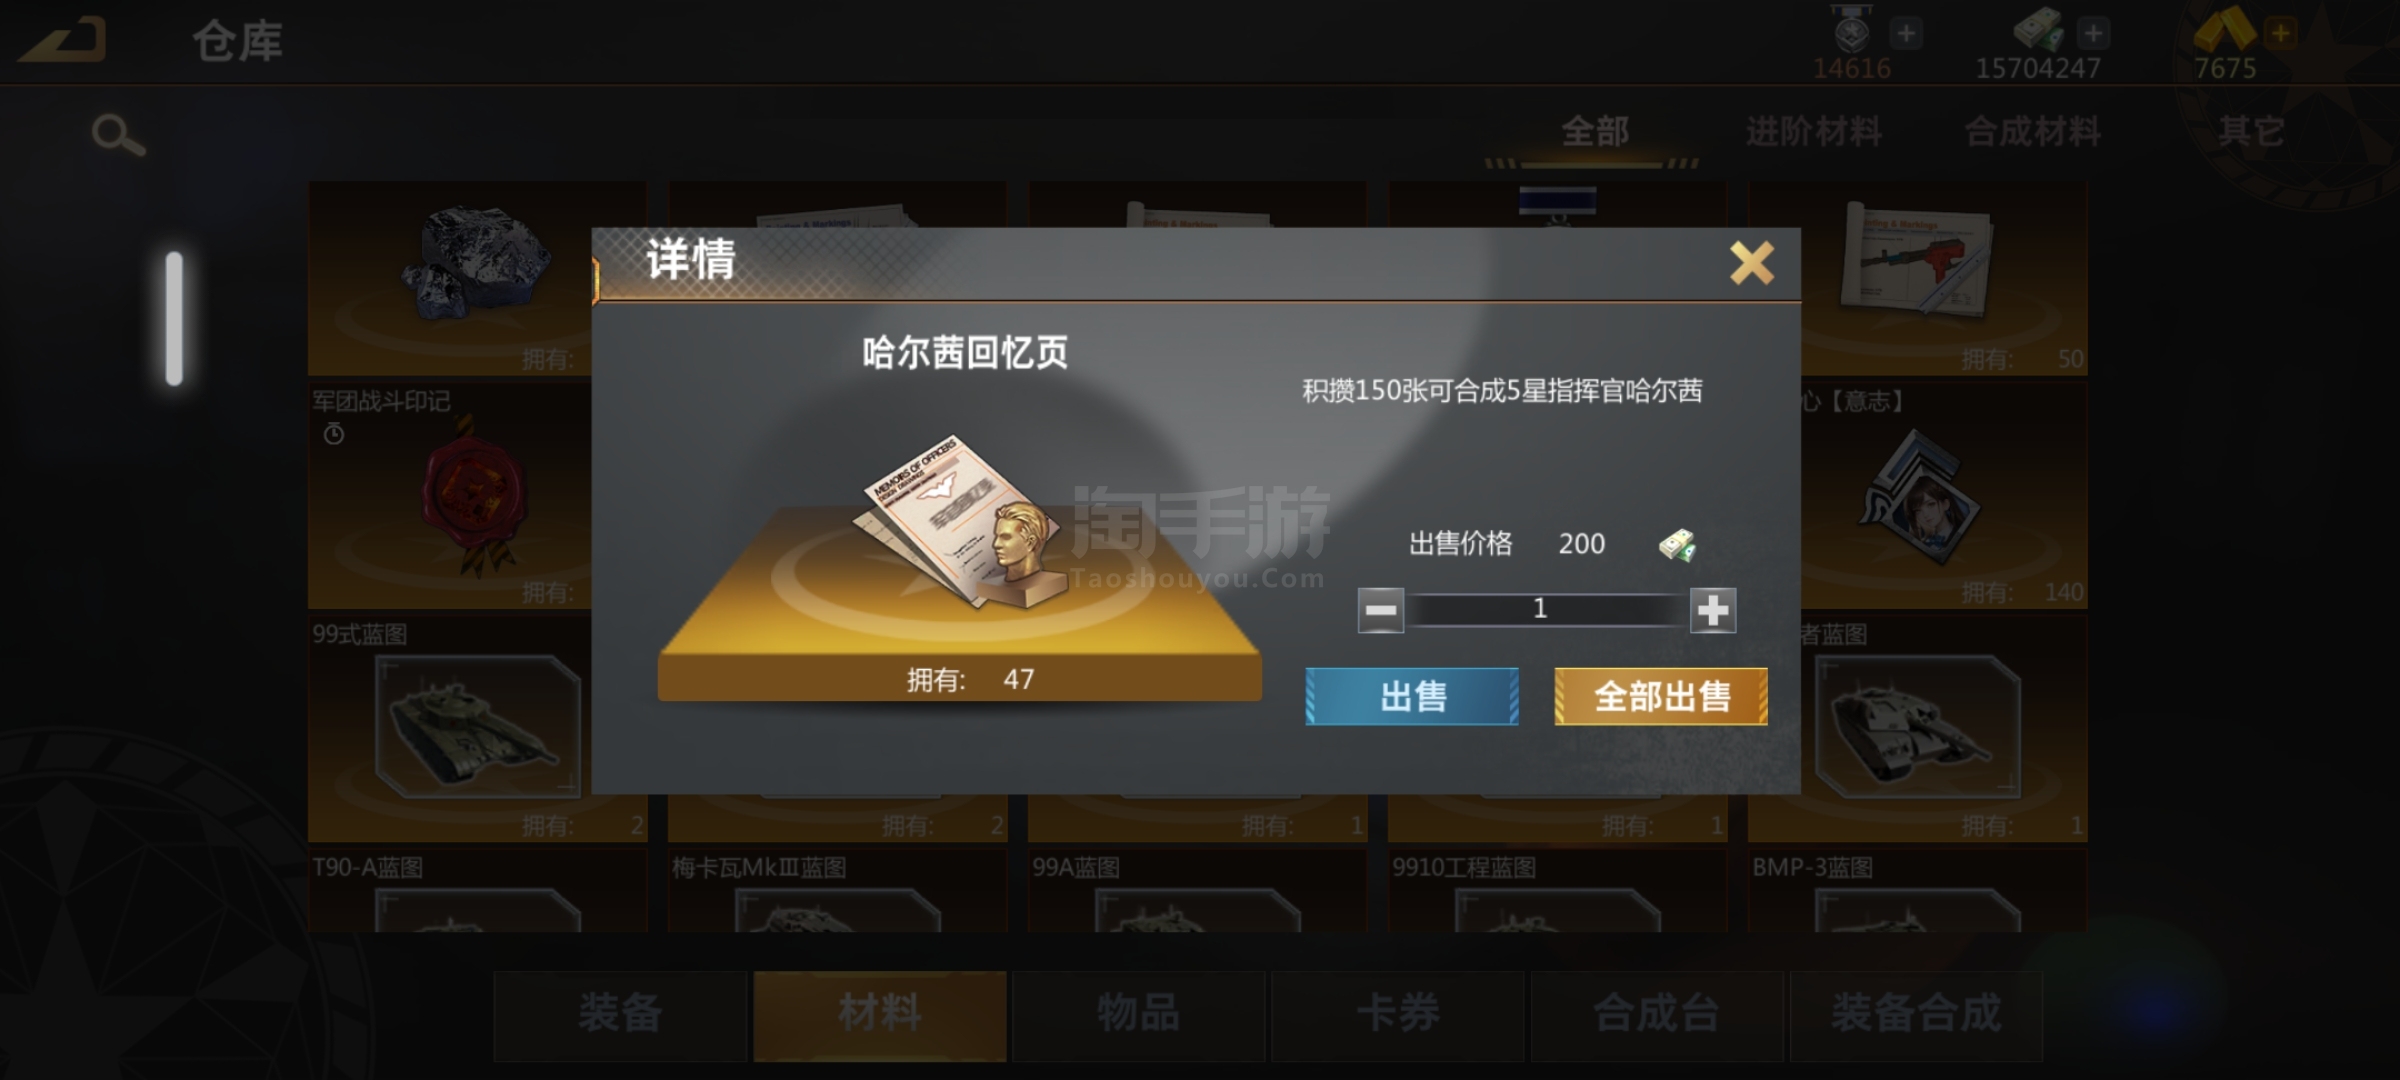The image size is (2400, 1080).
Task: Select the 99式蓝图 tank item
Action: pyautogui.click(x=450, y=730)
